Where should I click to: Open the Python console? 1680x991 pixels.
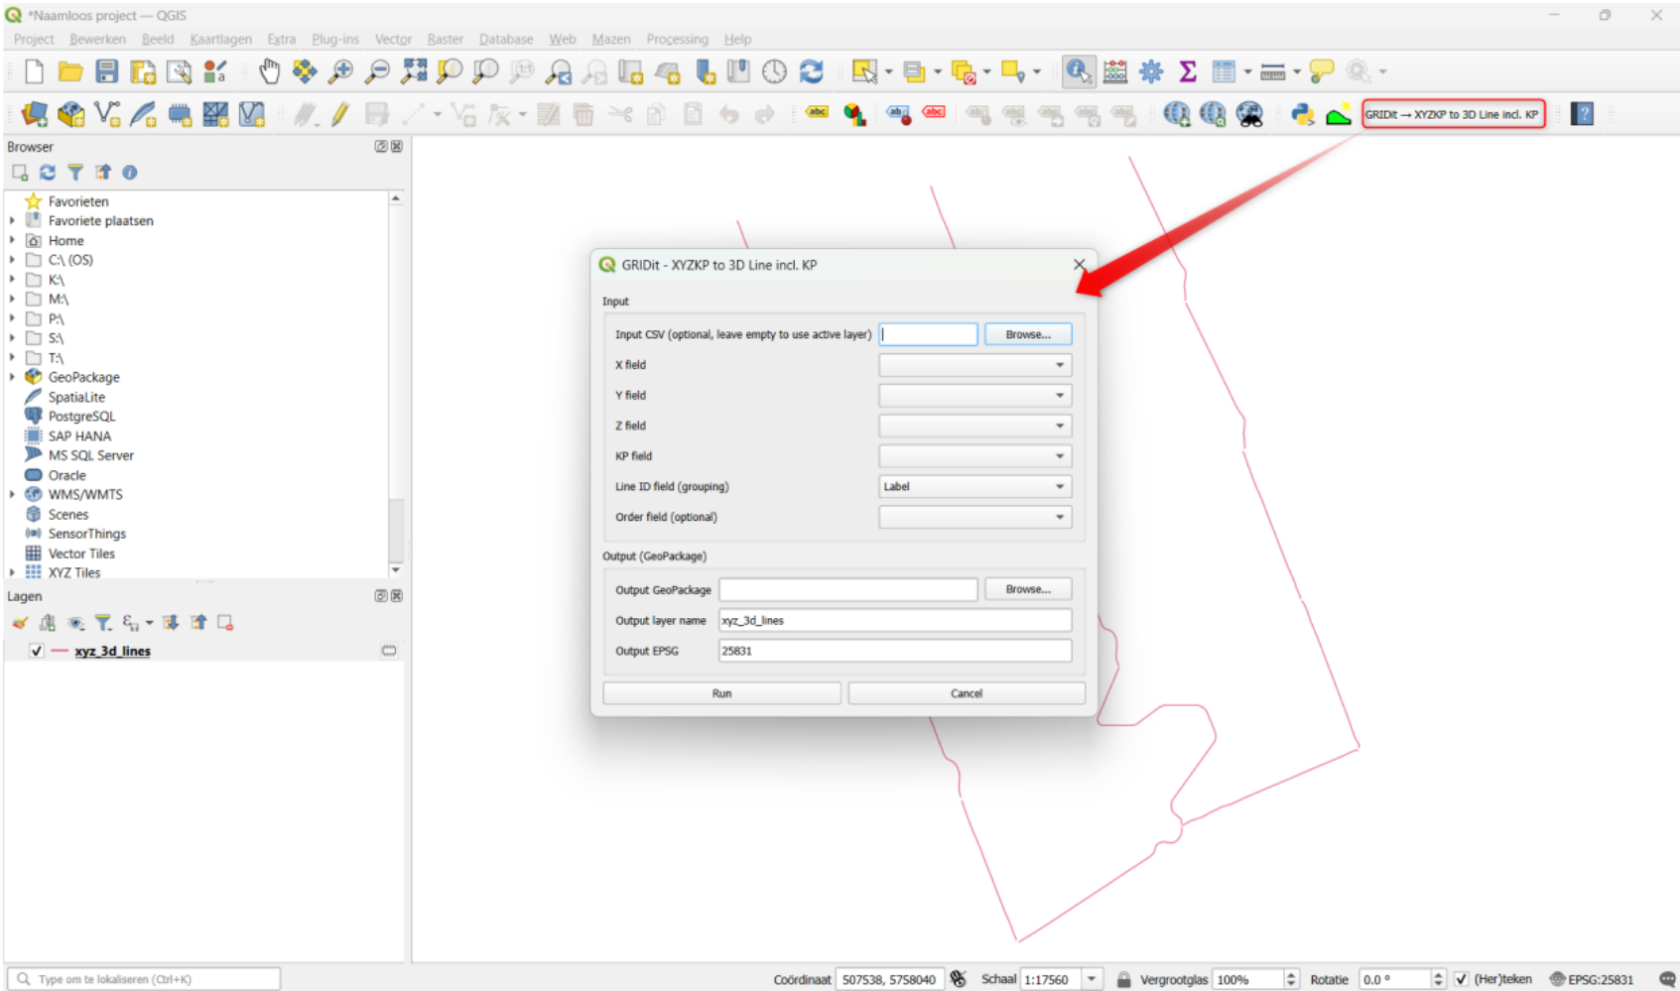tap(1302, 114)
